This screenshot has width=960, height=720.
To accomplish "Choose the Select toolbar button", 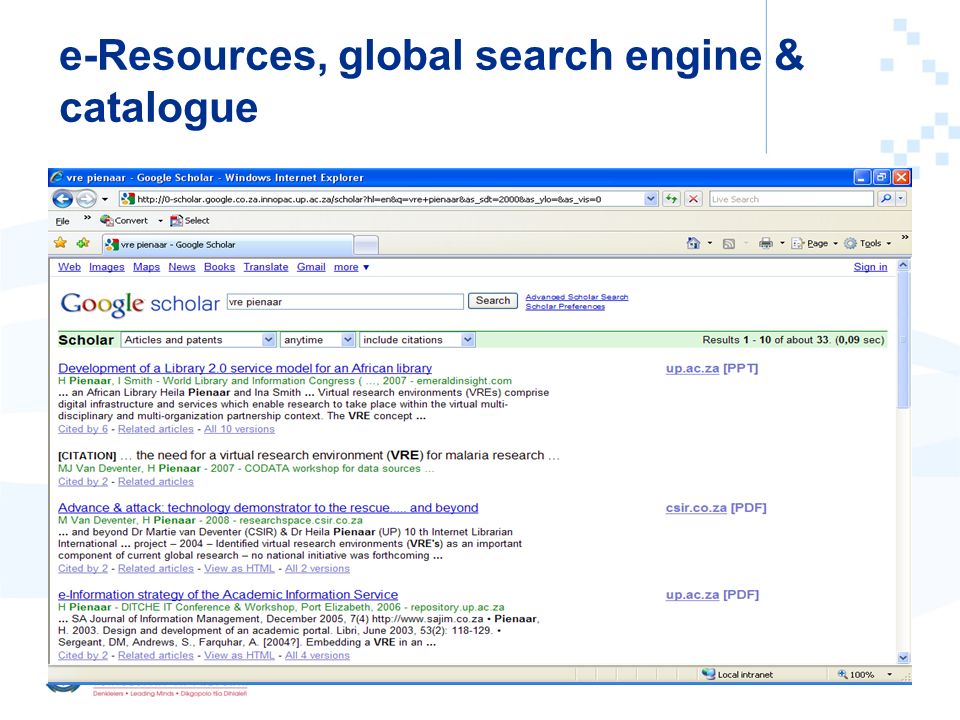I will 190,220.
